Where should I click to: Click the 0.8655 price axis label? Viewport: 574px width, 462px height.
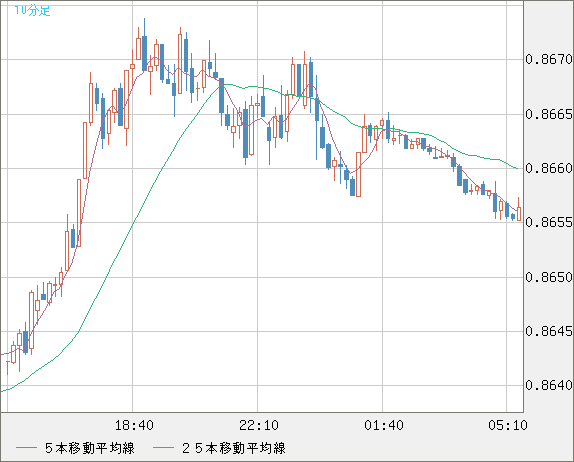(x=549, y=222)
